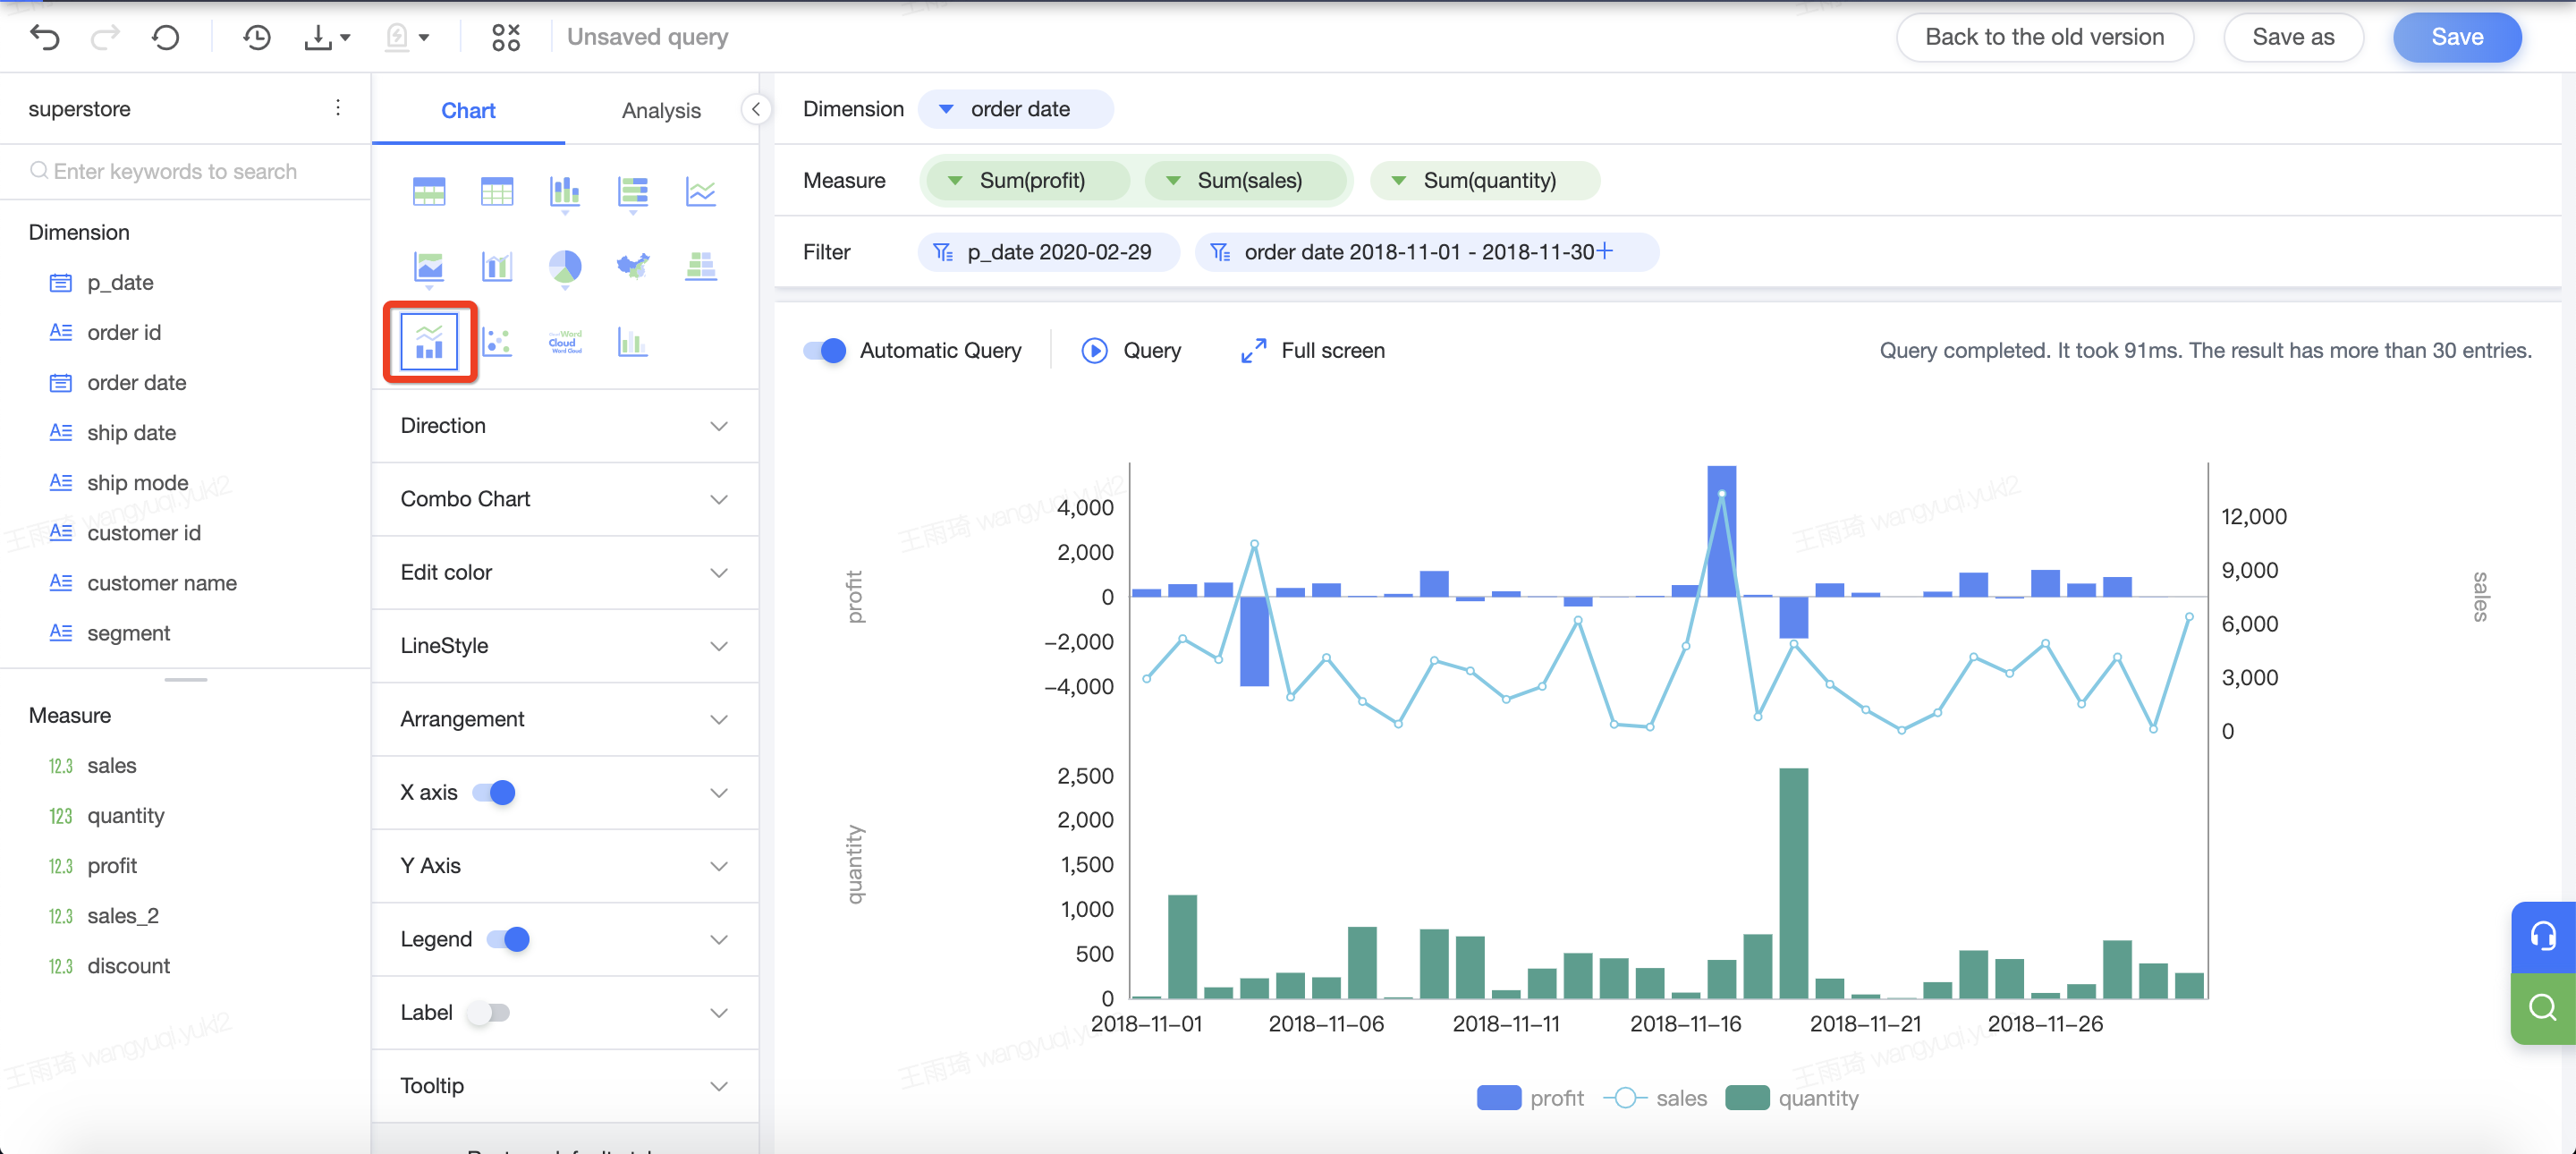Select the discount measure
This screenshot has width=2576, height=1154.
click(128, 966)
